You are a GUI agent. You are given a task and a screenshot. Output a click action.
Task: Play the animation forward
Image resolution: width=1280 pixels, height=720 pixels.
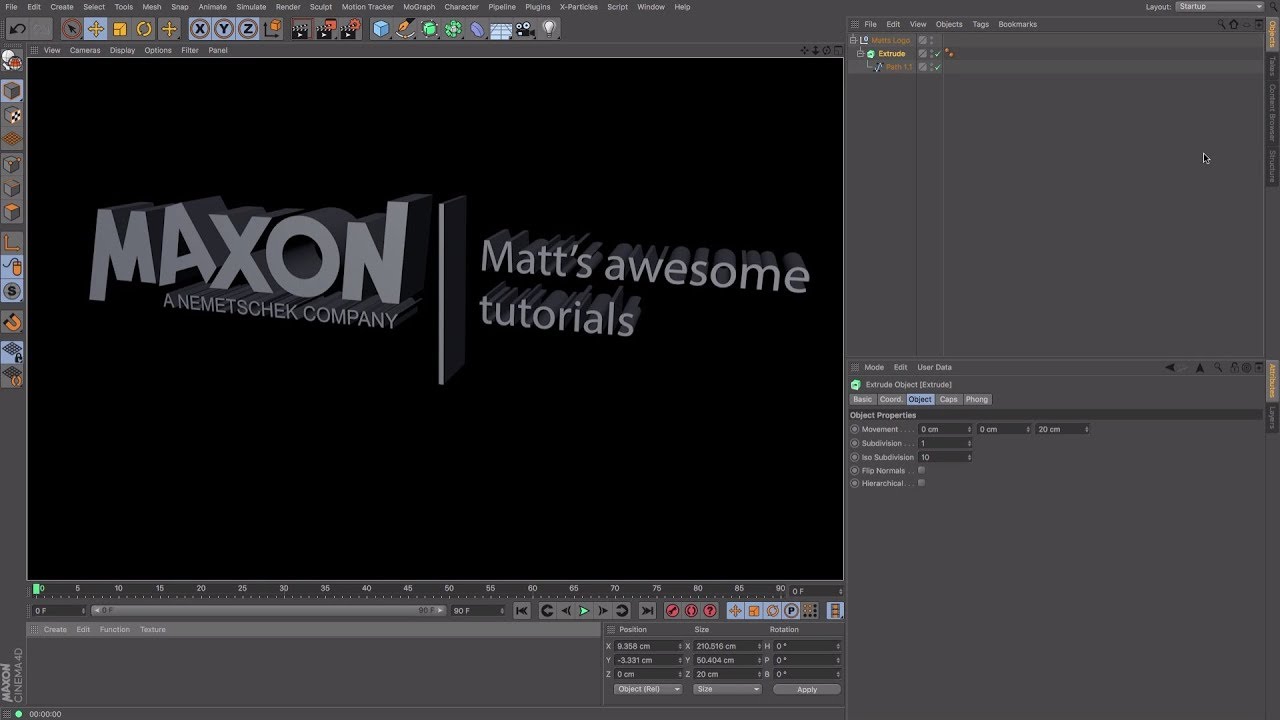click(x=585, y=611)
